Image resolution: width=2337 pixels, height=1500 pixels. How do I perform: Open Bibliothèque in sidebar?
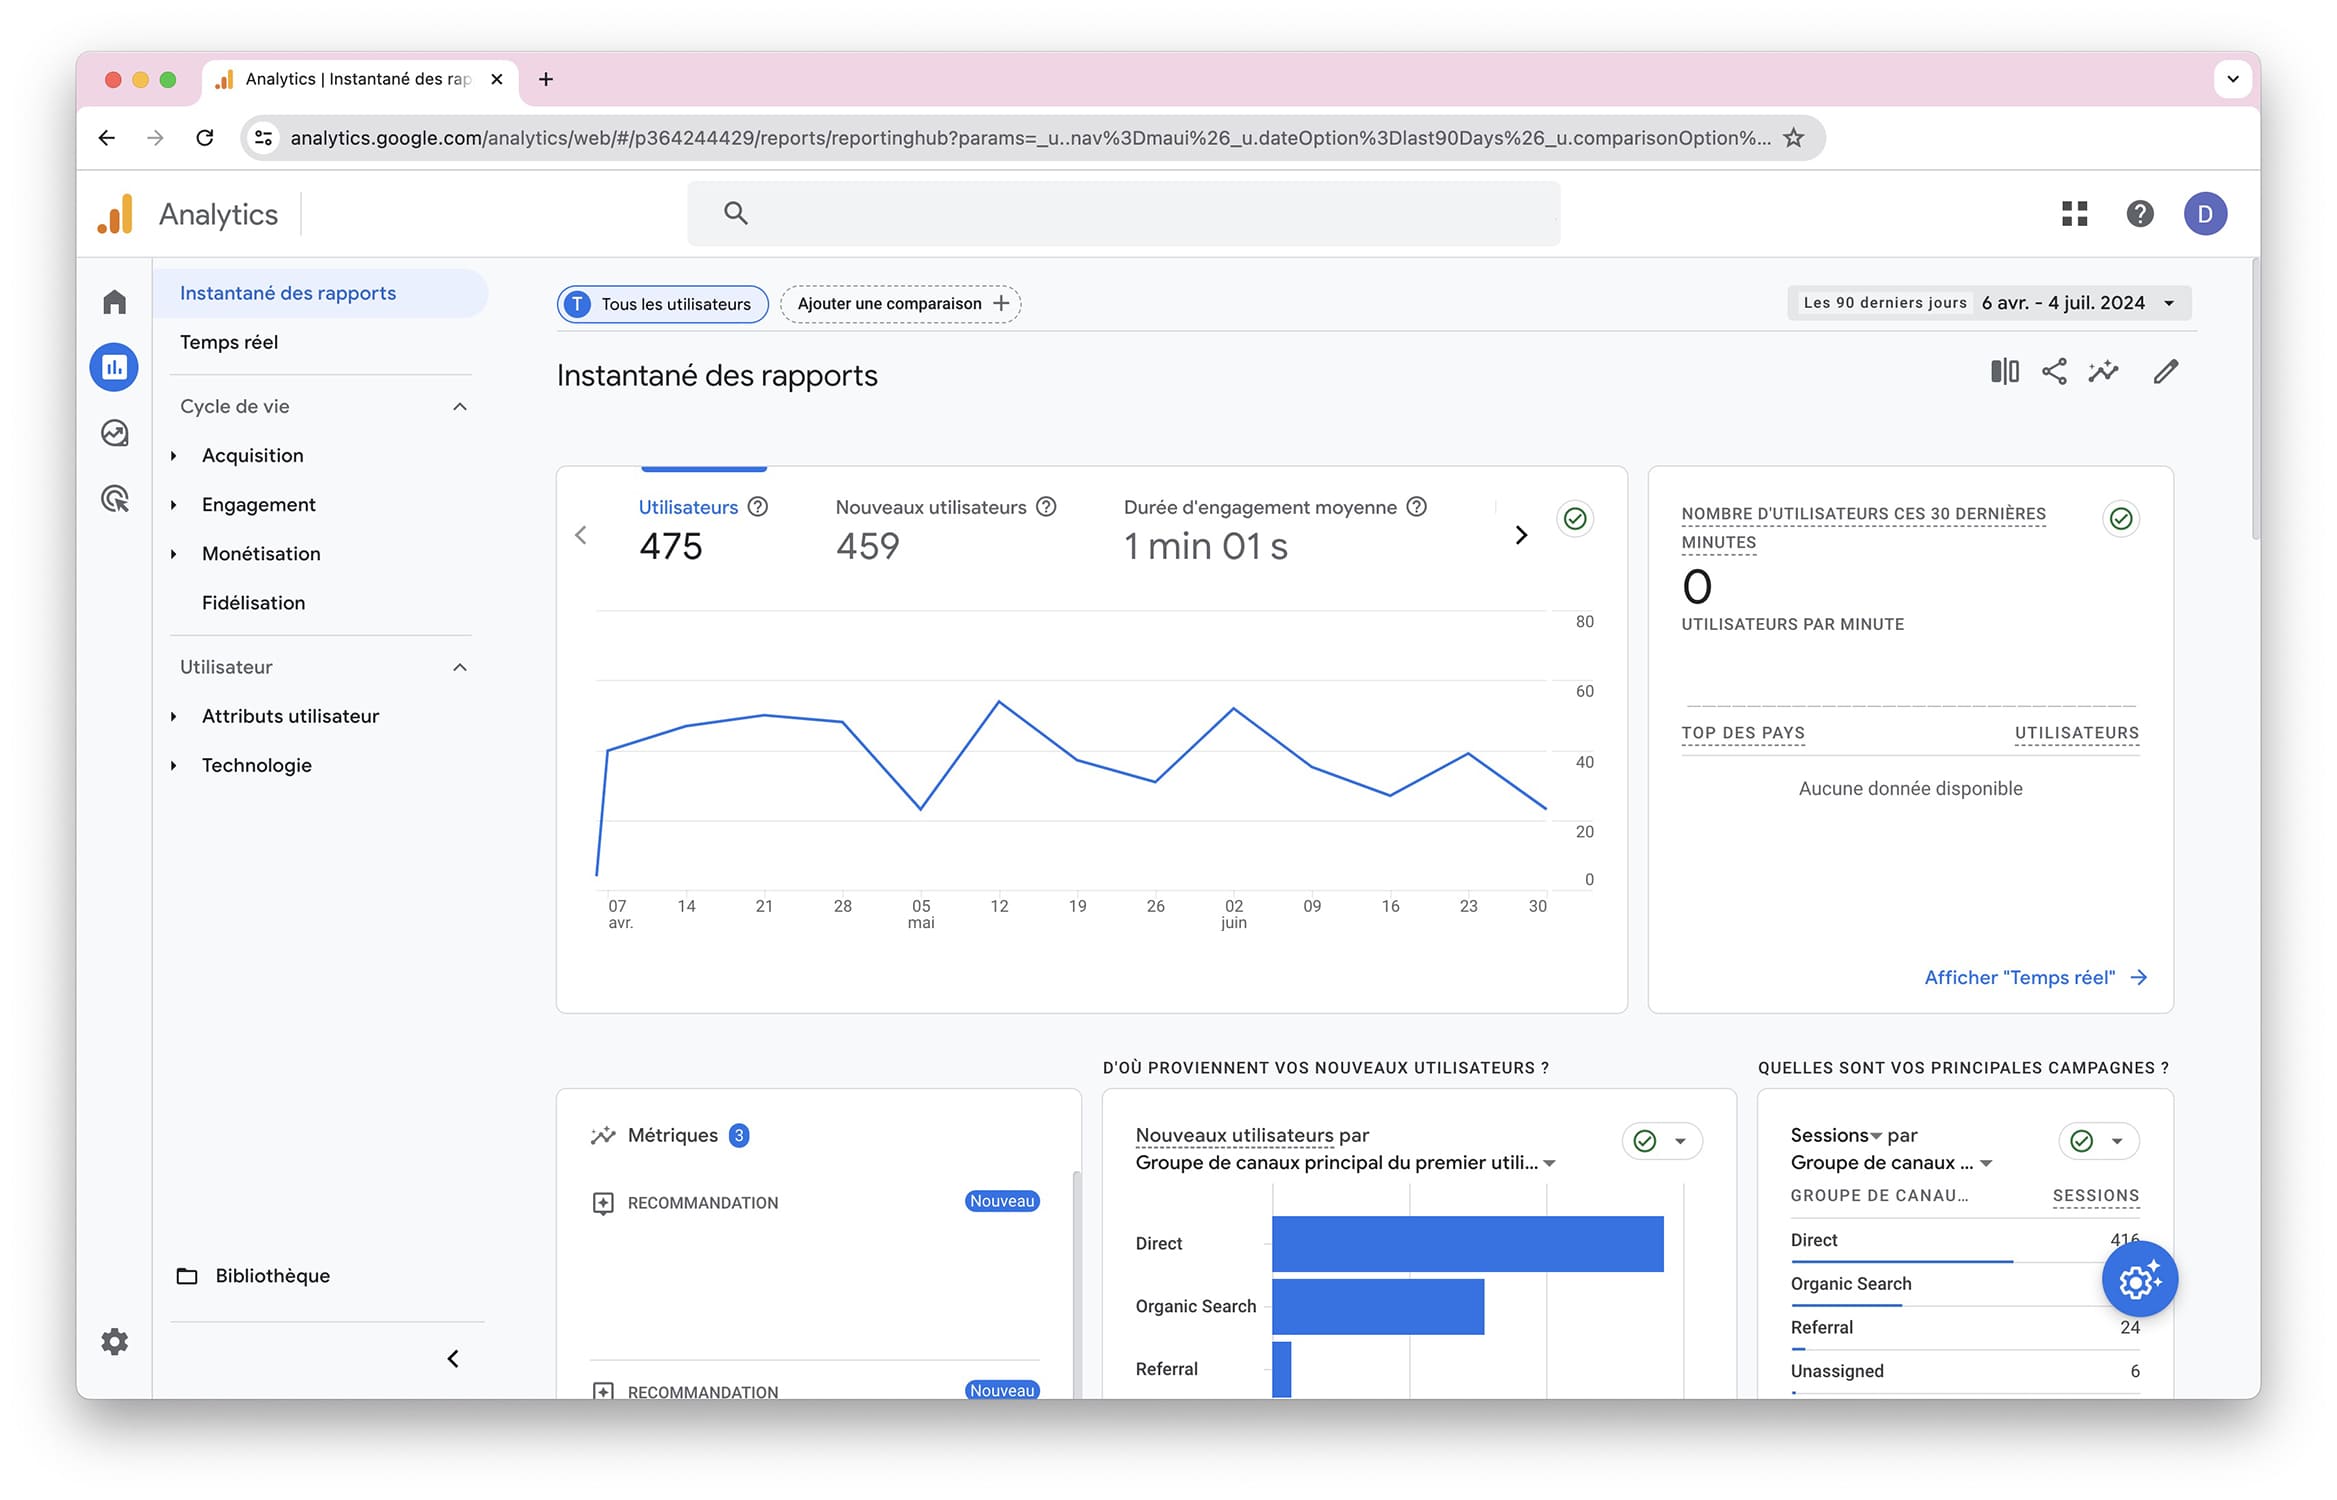tap(253, 1276)
